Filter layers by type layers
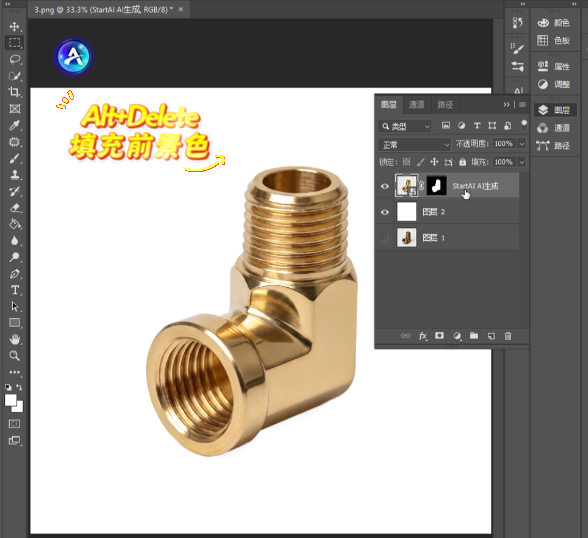This screenshot has width=588, height=538. point(477,126)
